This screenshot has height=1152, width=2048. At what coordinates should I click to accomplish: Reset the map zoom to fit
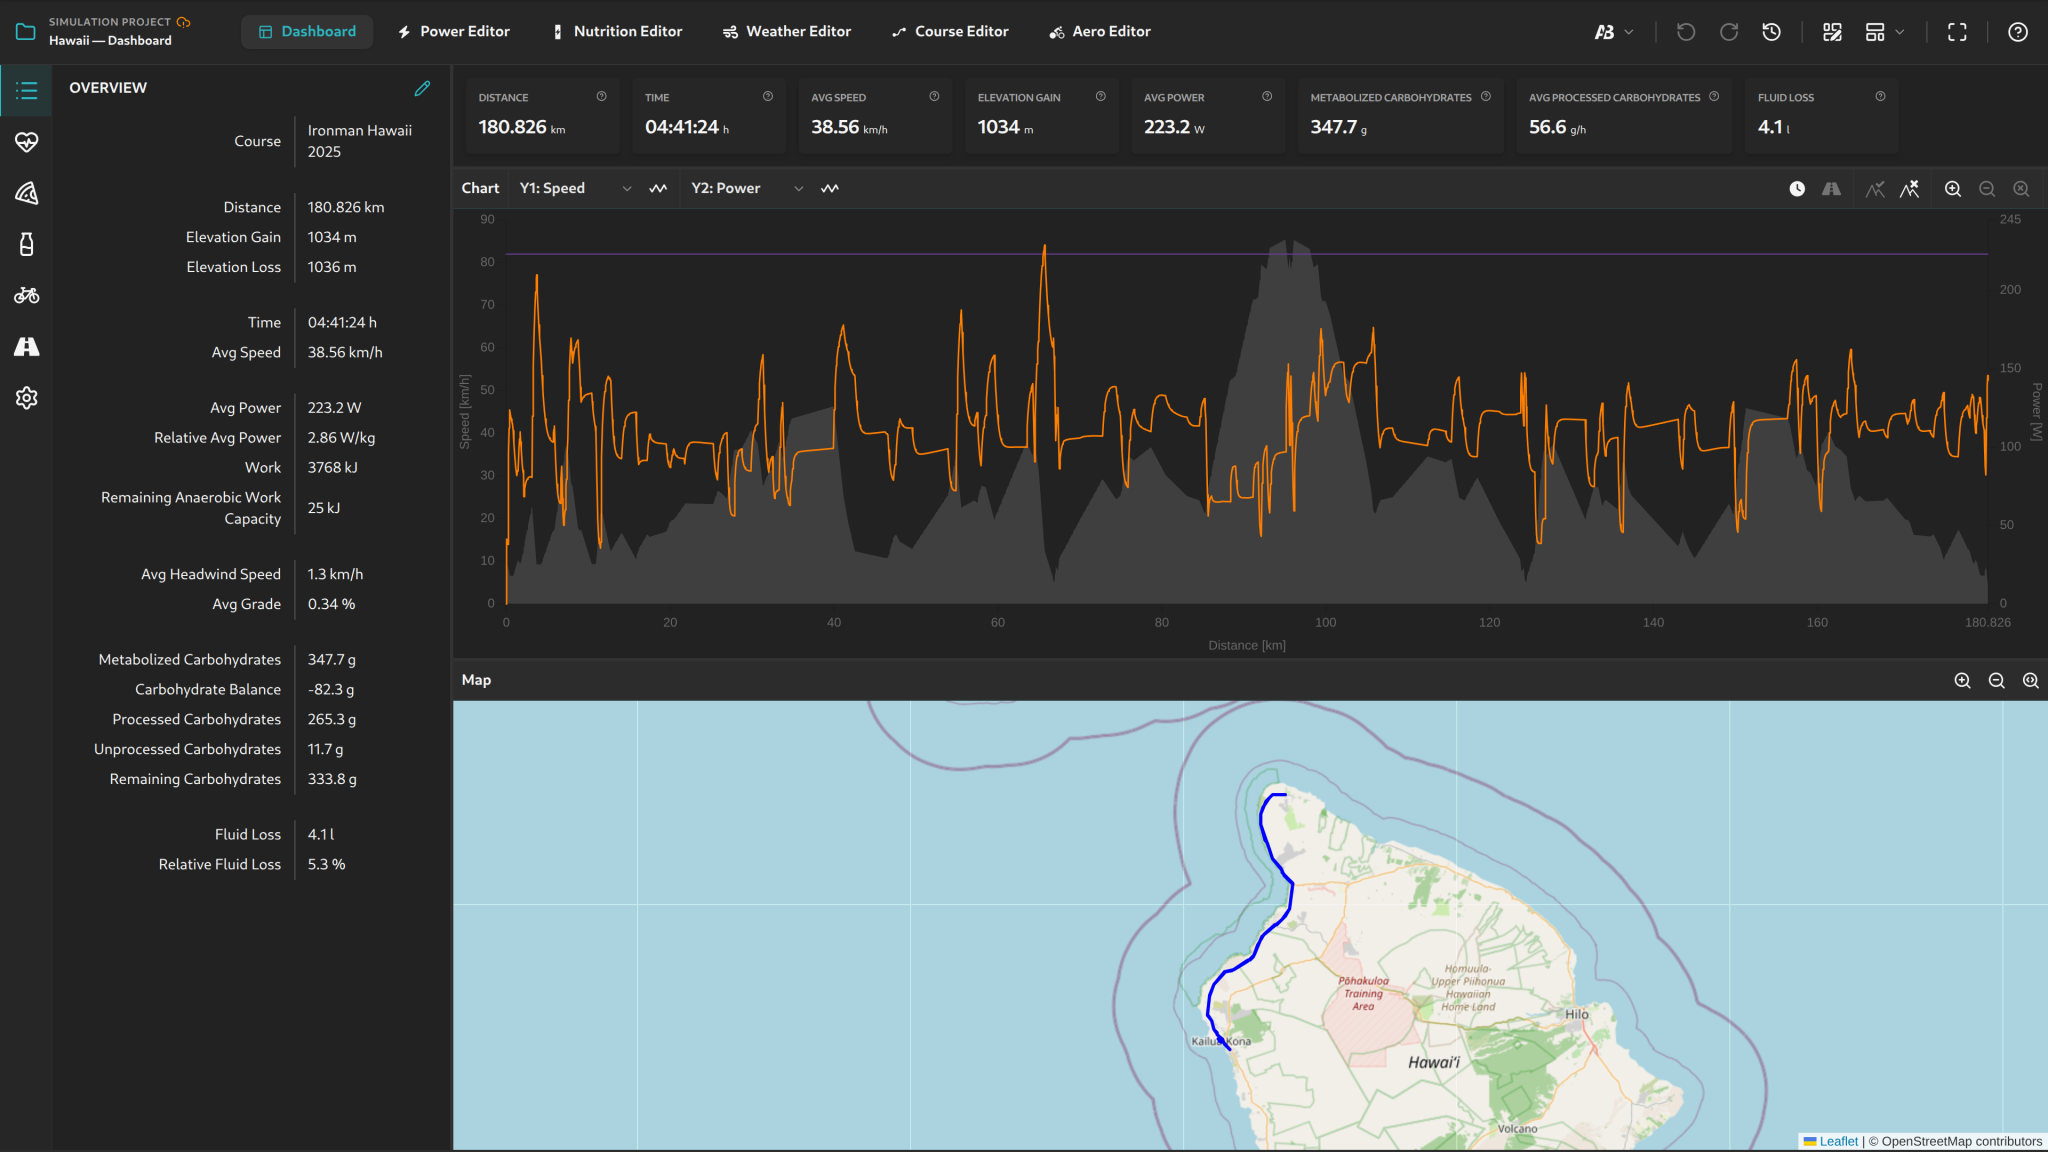2031,681
